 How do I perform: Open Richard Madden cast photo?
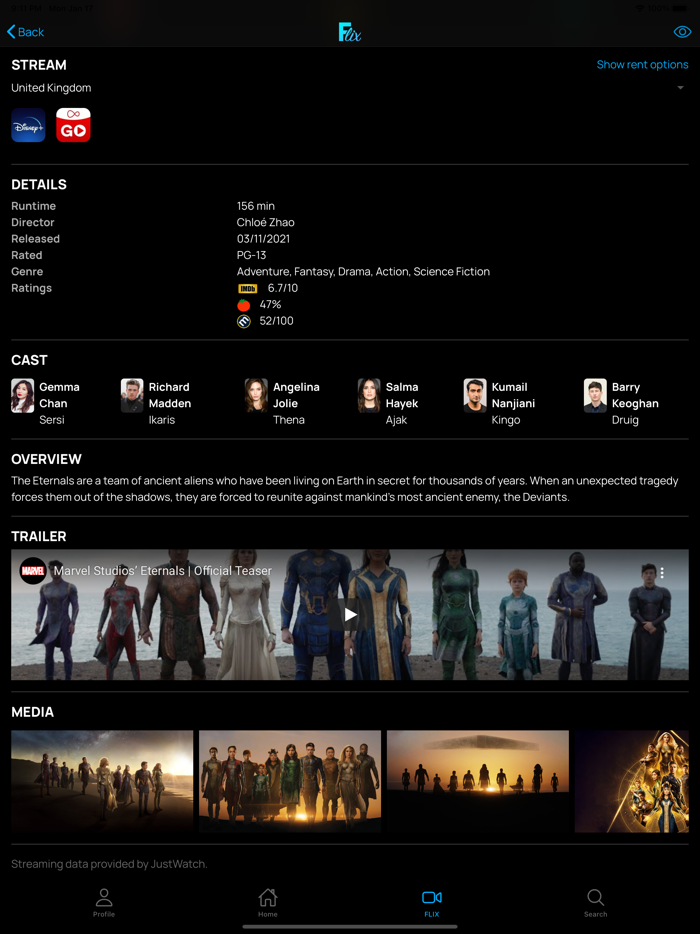click(x=132, y=396)
